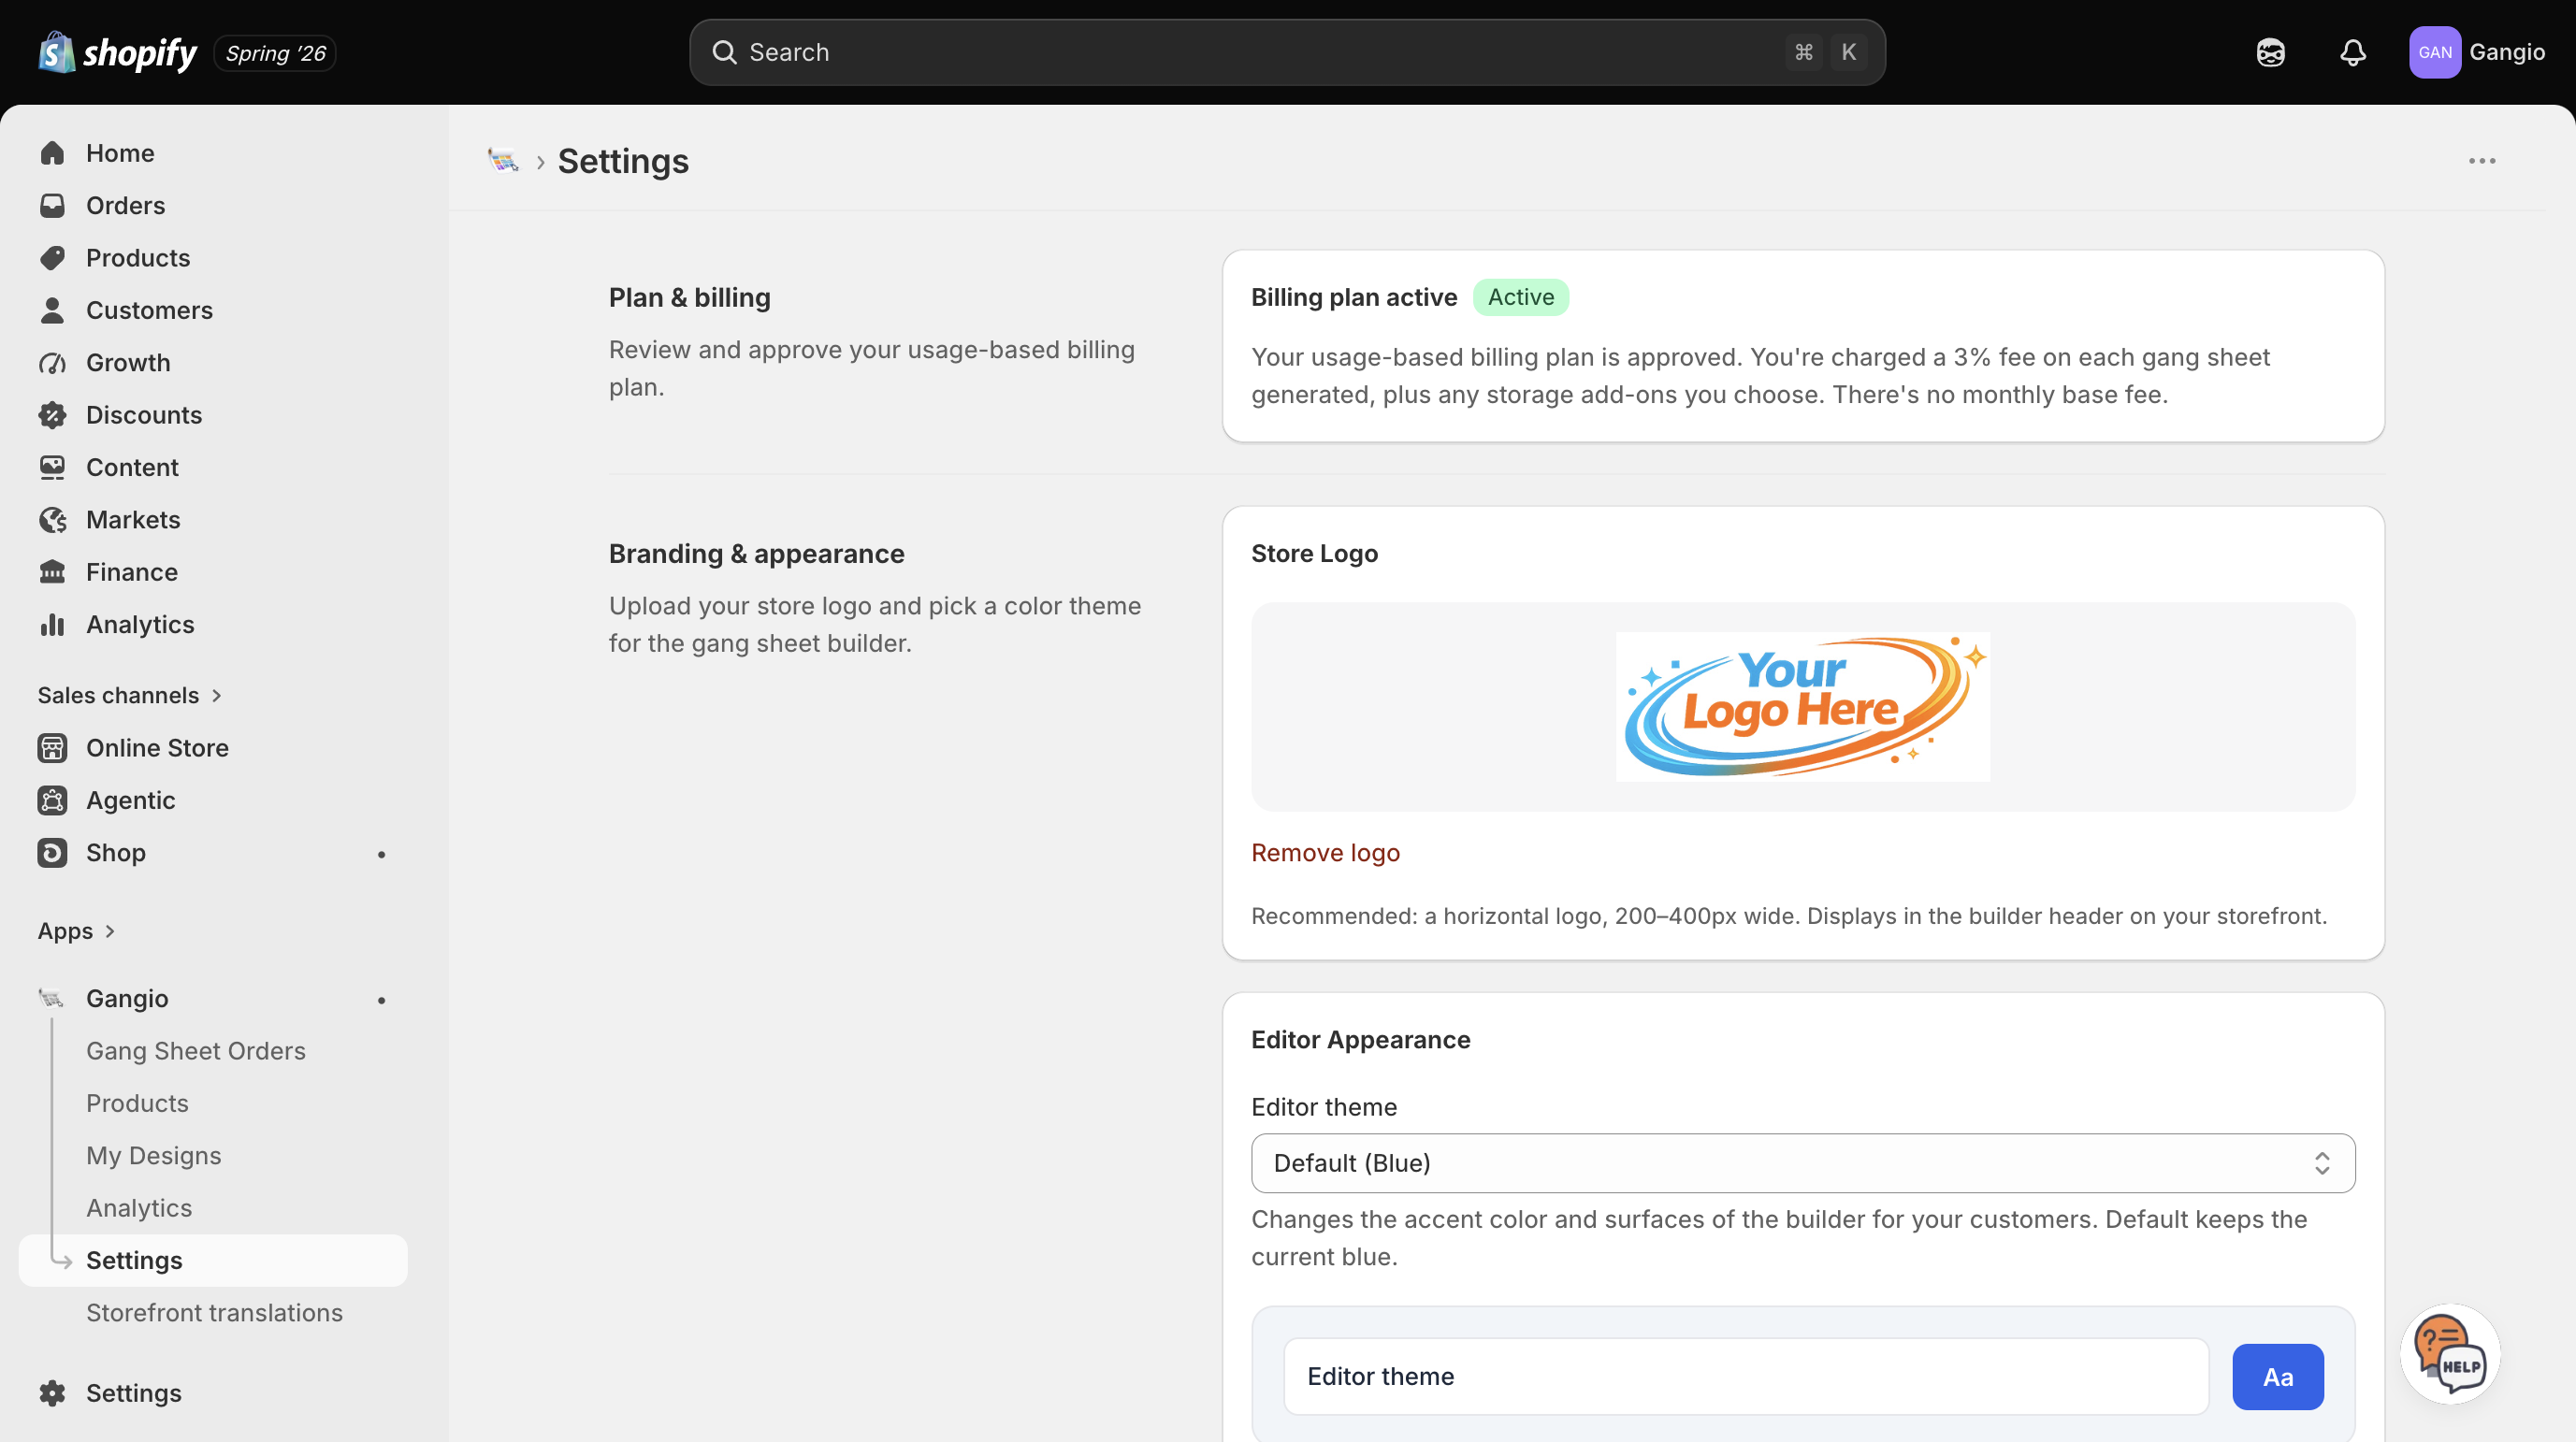Click Remove logo link
The height and width of the screenshot is (1442, 2576).
pos(1325,853)
